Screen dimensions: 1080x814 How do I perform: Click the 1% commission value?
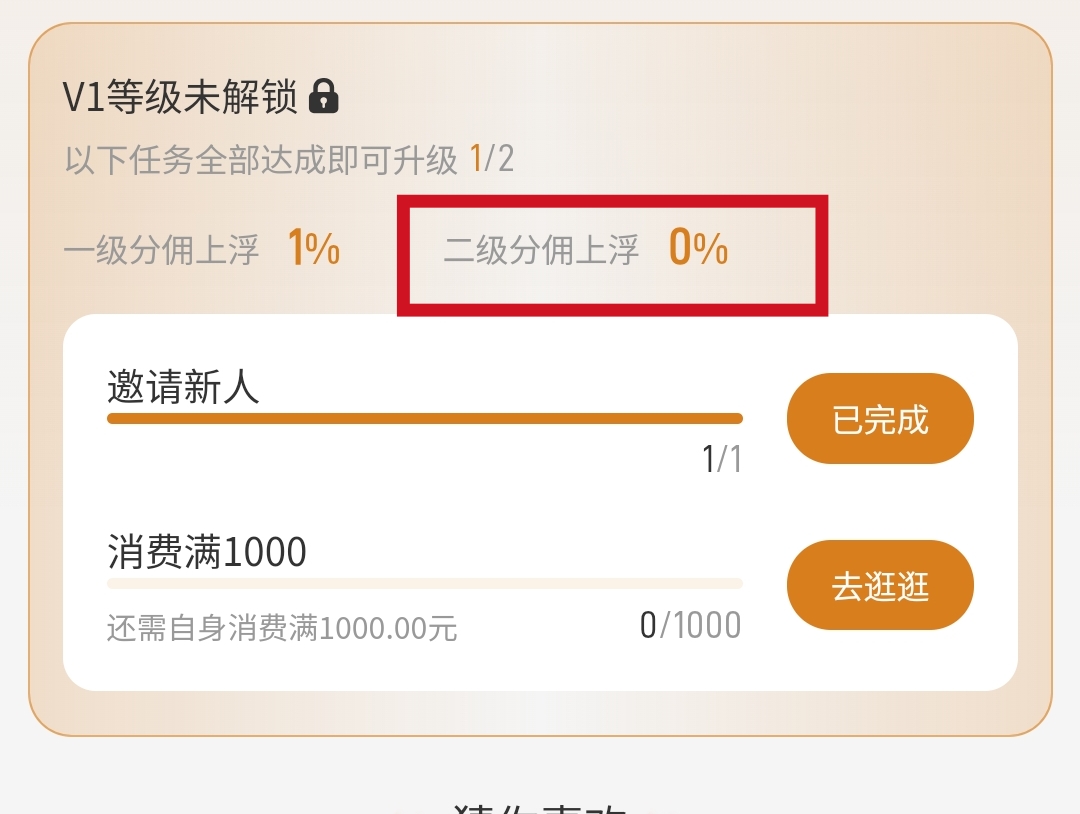(314, 247)
